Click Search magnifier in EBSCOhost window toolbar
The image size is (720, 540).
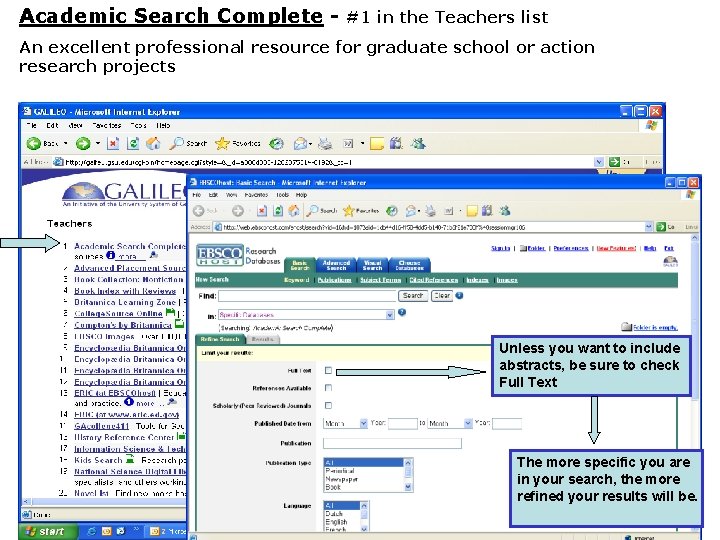click(312, 210)
